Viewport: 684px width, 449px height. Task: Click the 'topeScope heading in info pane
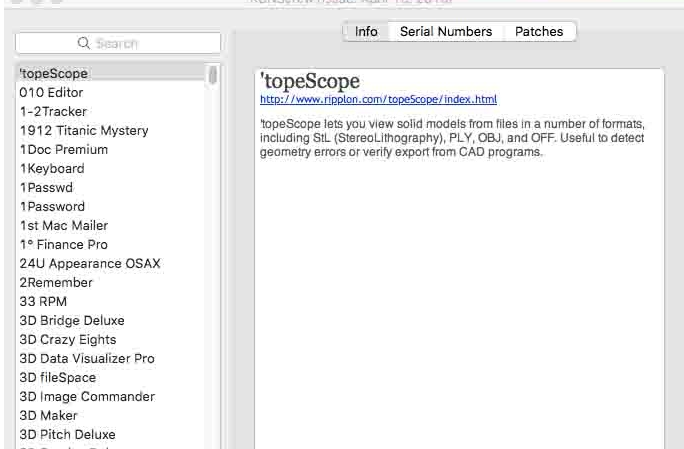310,81
